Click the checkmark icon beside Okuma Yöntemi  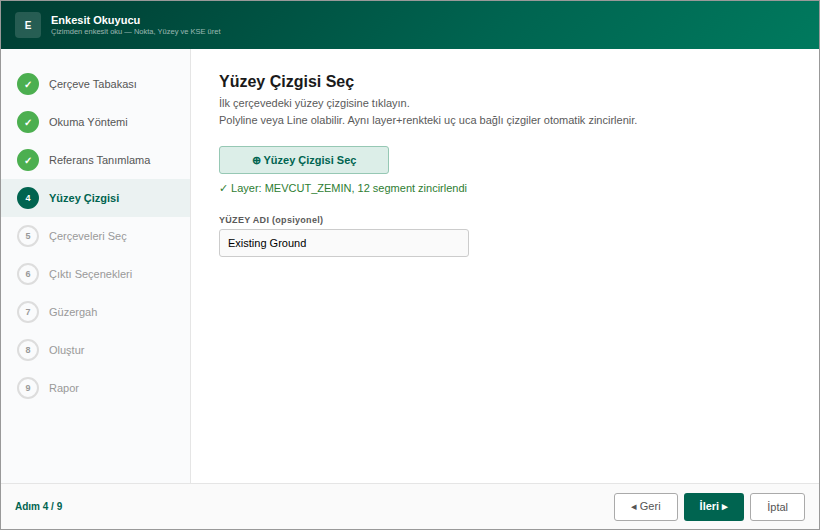point(28,122)
